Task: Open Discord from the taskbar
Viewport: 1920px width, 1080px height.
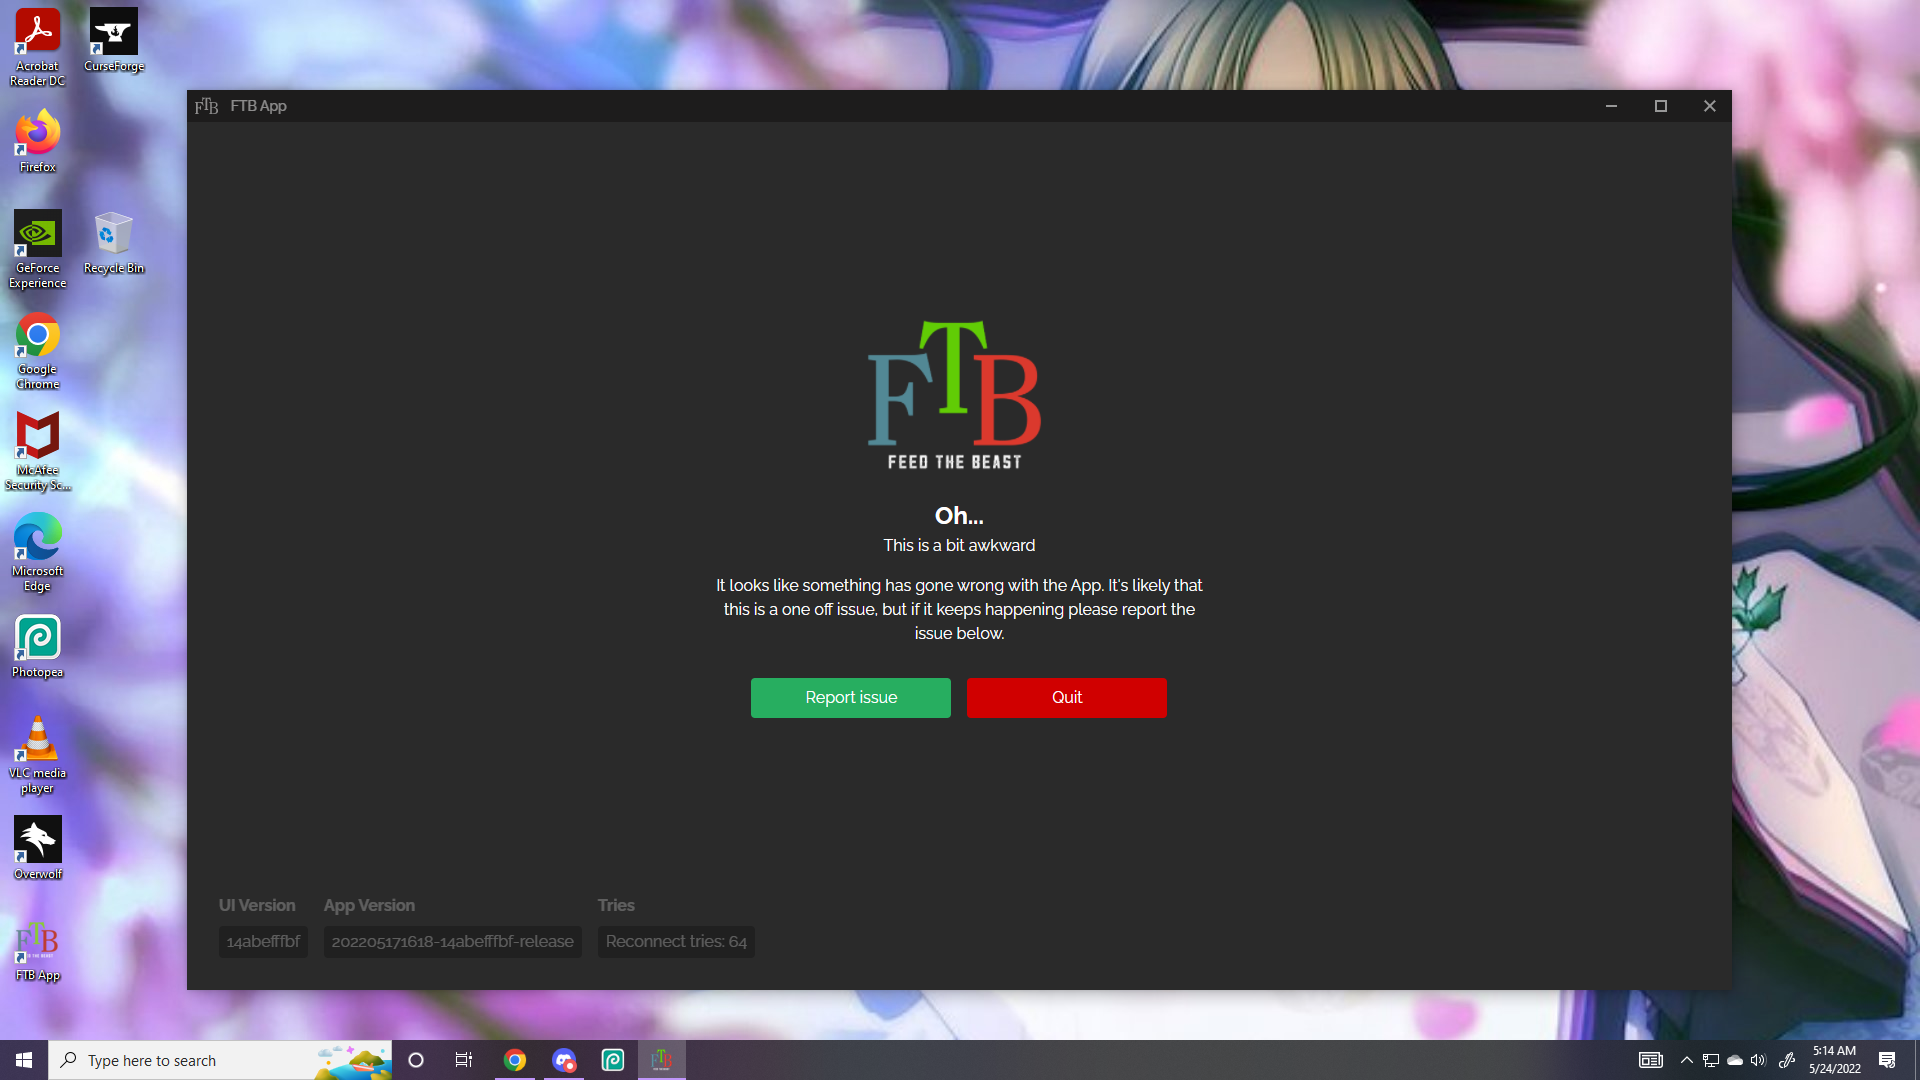Action: [x=564, y=1059]
